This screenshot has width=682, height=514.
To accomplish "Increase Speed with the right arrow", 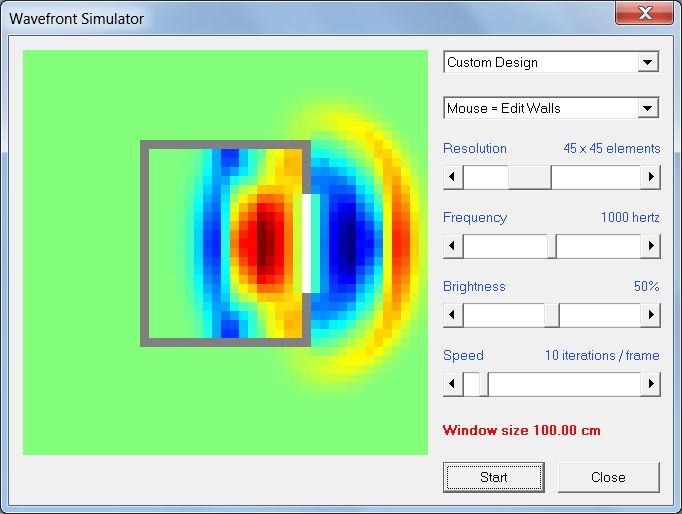I will point(651,384).
